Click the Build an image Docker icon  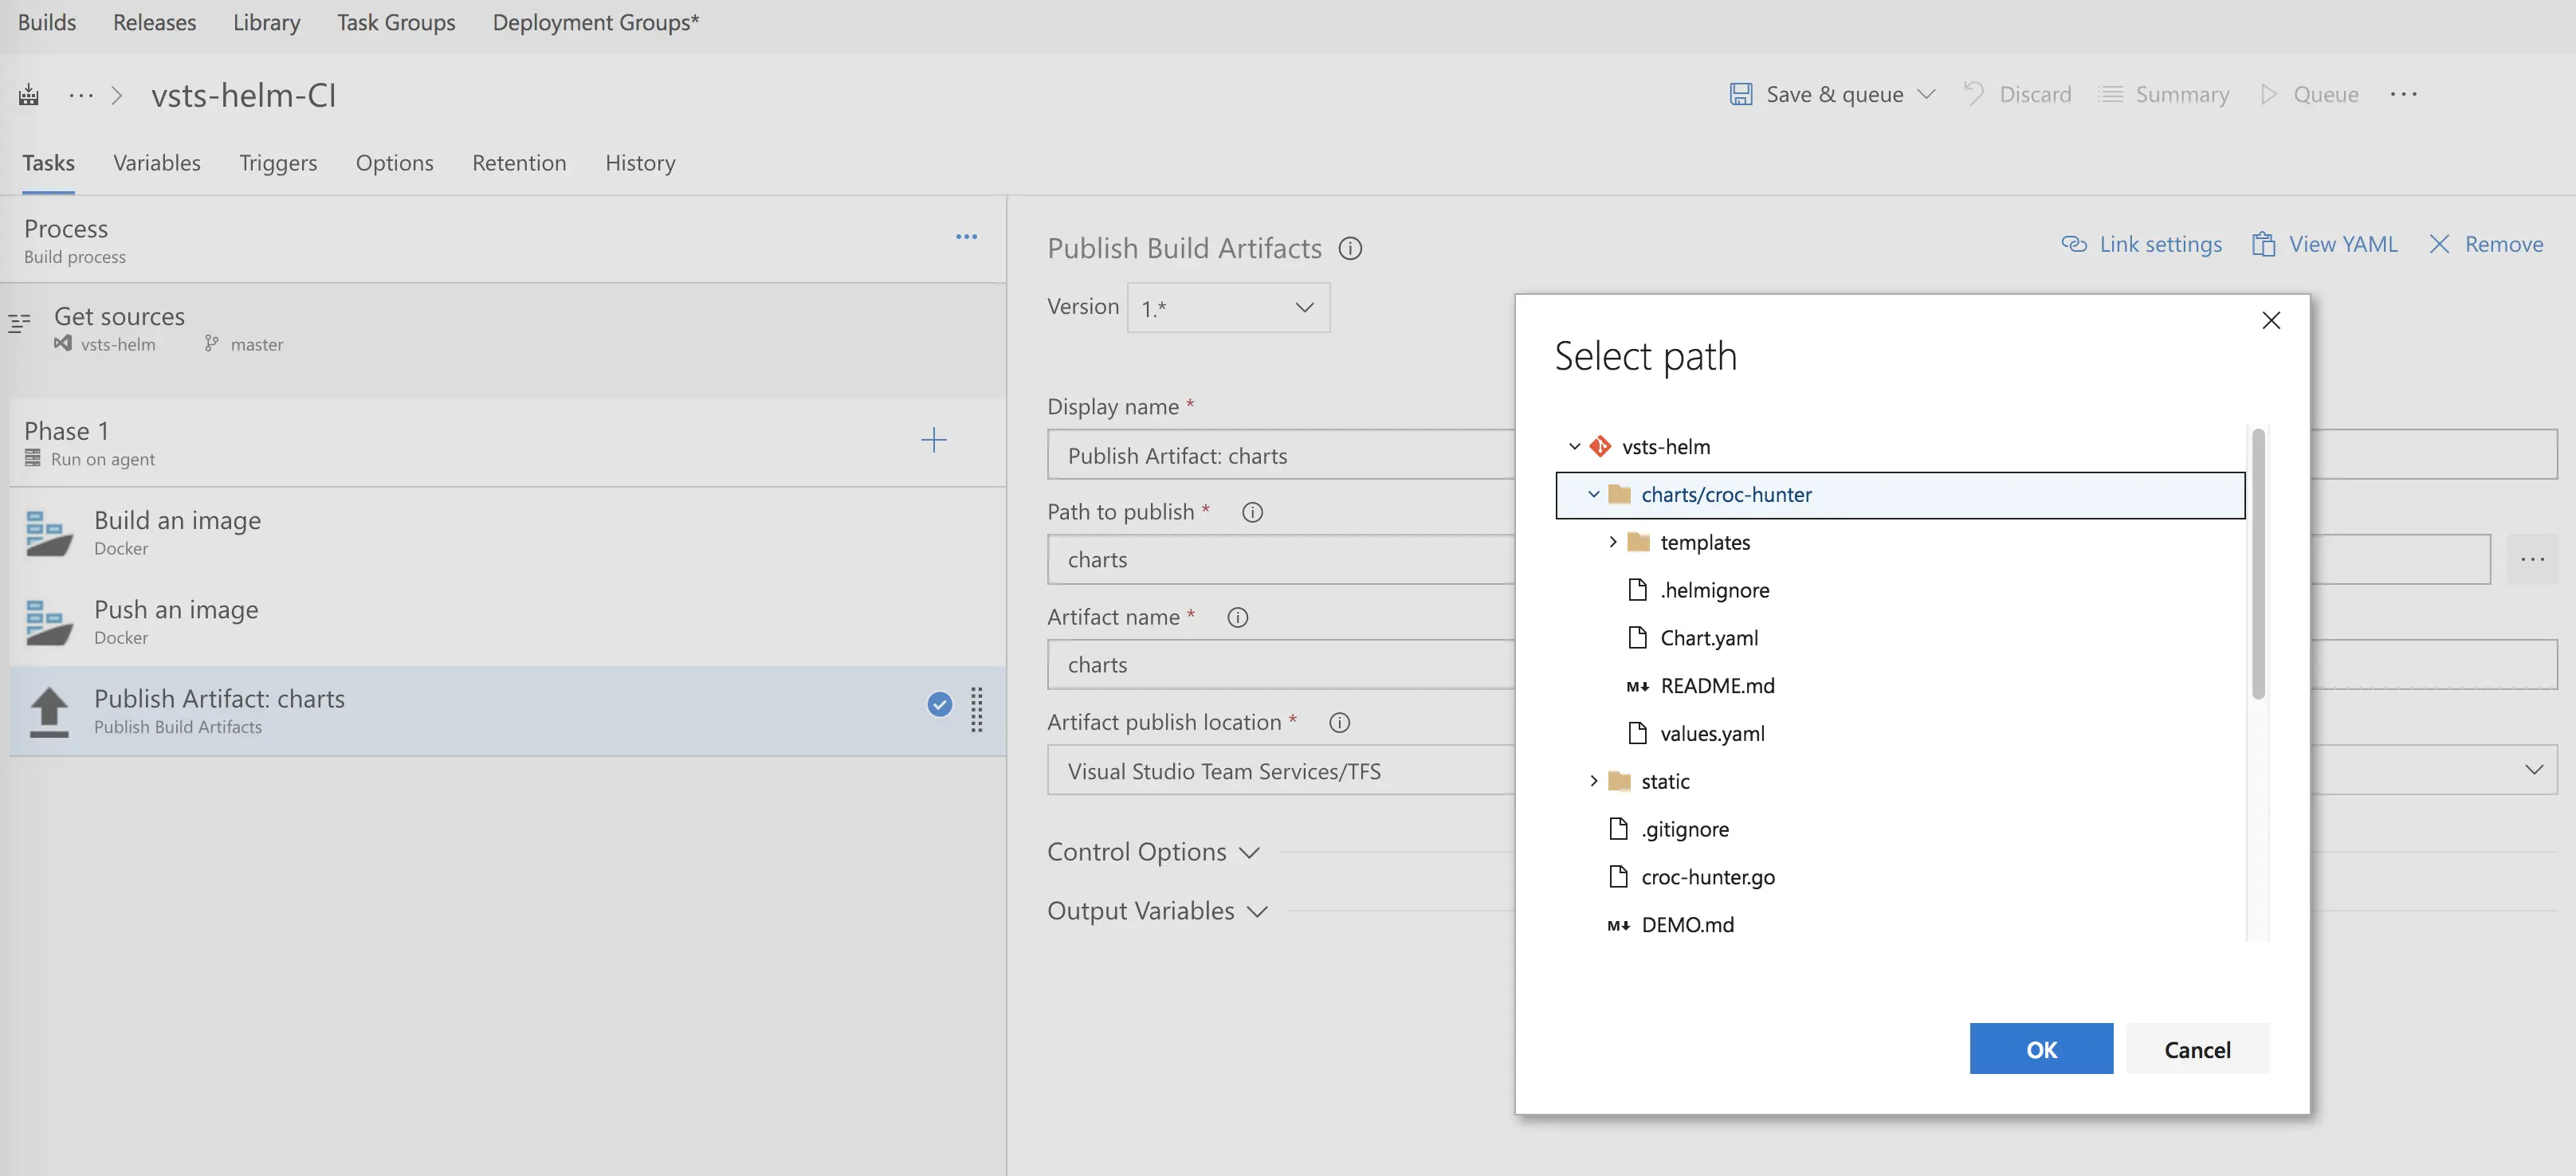pos(49,533)
